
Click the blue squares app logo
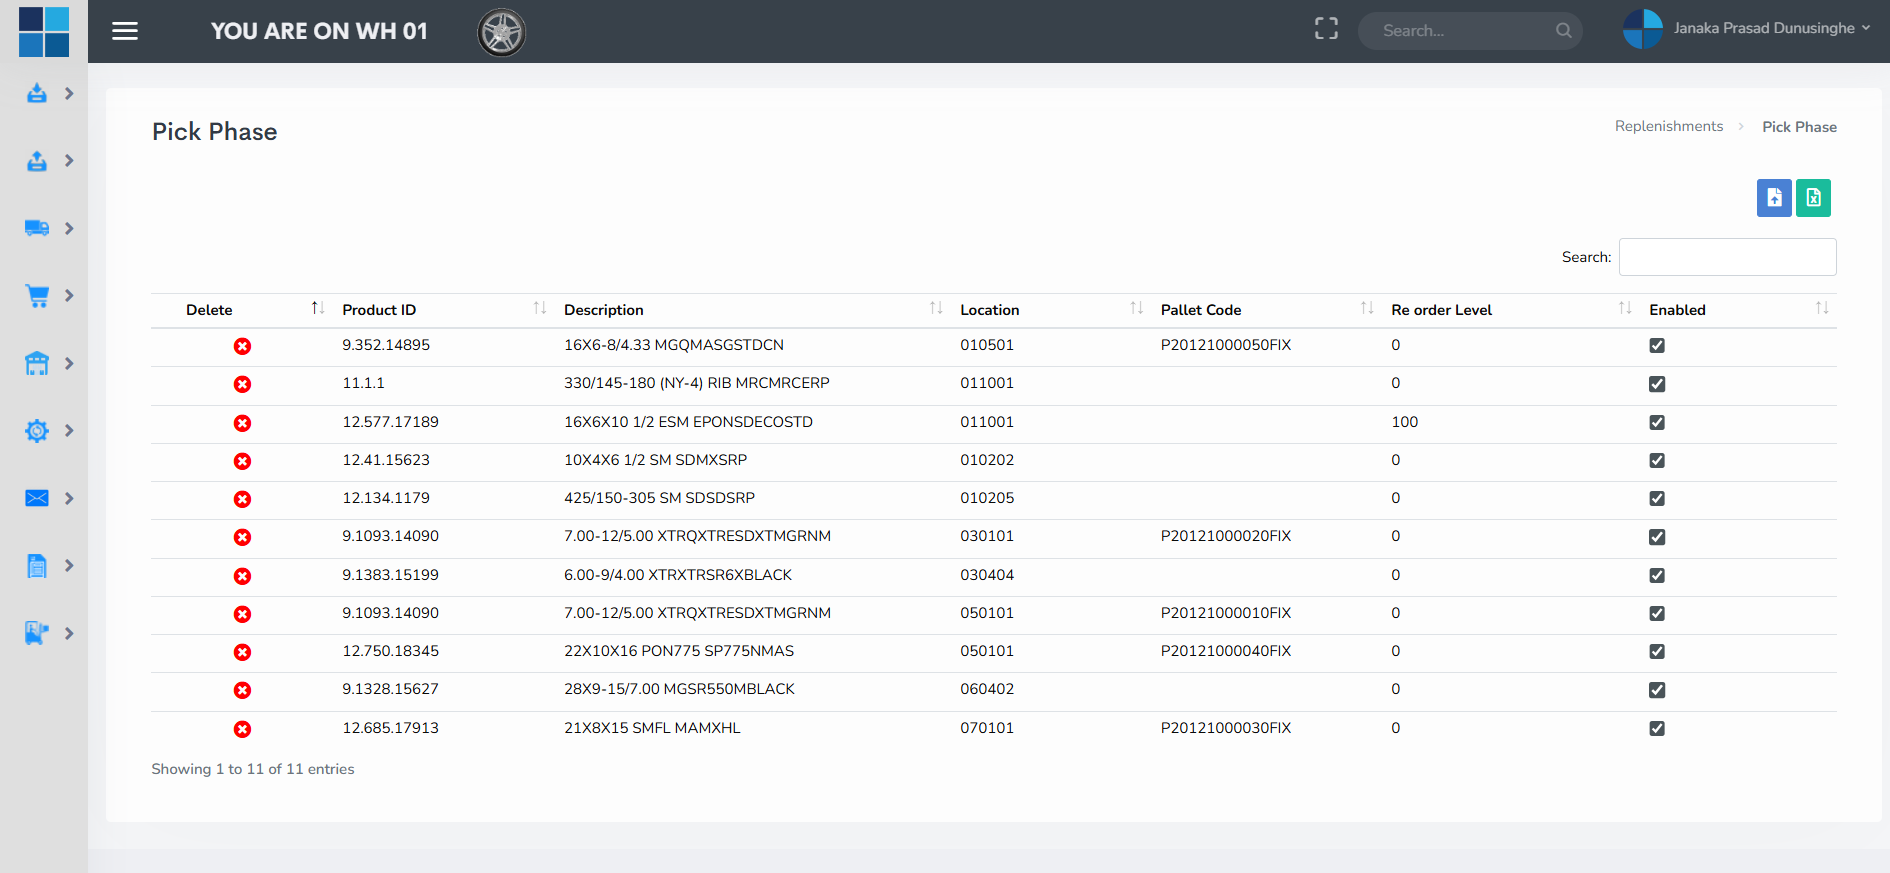tap(44, 31)
